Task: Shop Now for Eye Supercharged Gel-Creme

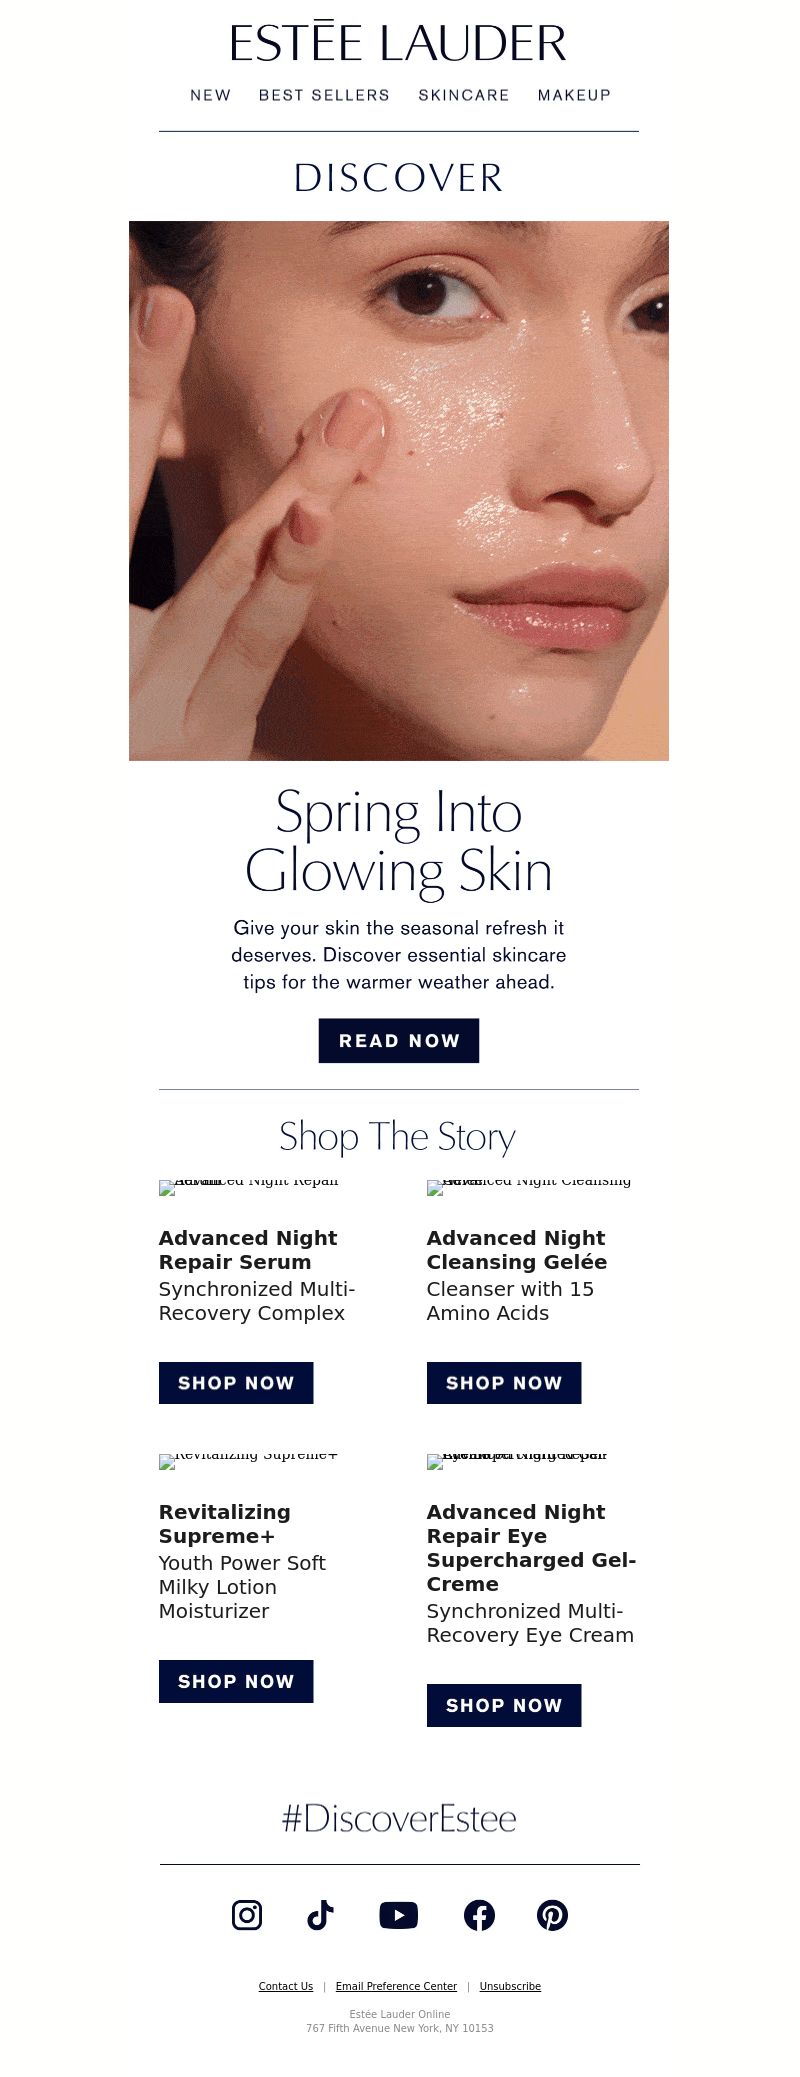Action: click(x=504, y=1705)
